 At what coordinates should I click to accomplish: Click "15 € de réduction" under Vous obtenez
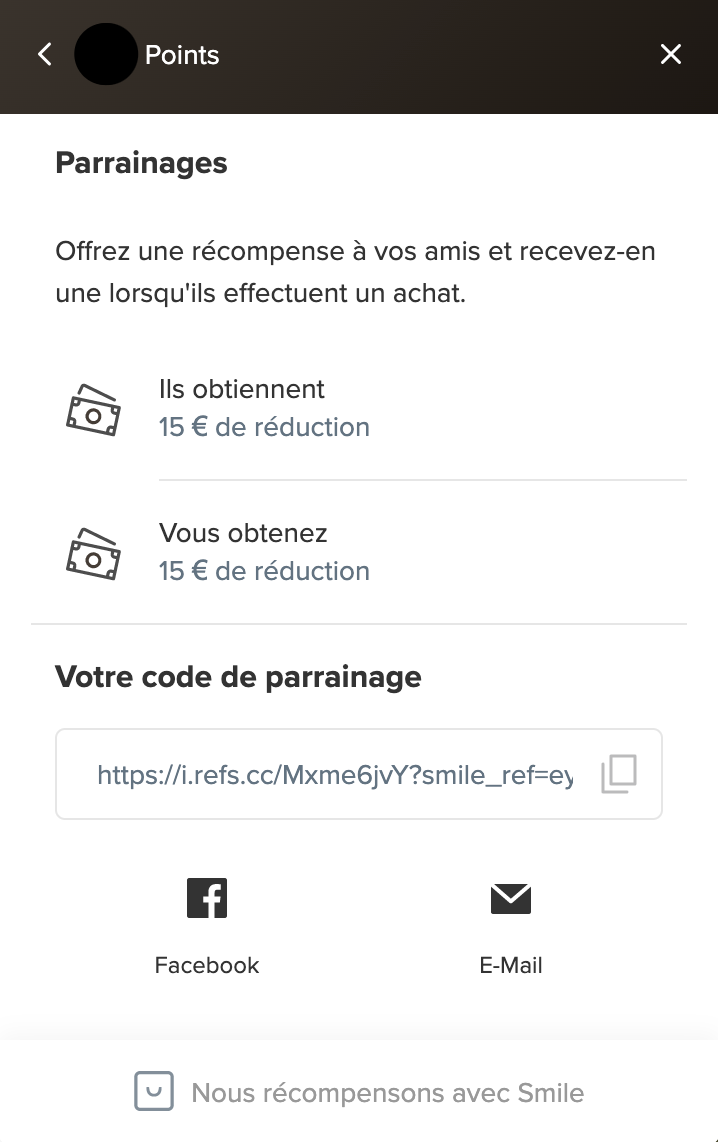pyautogui.click(x=264, y=571)
